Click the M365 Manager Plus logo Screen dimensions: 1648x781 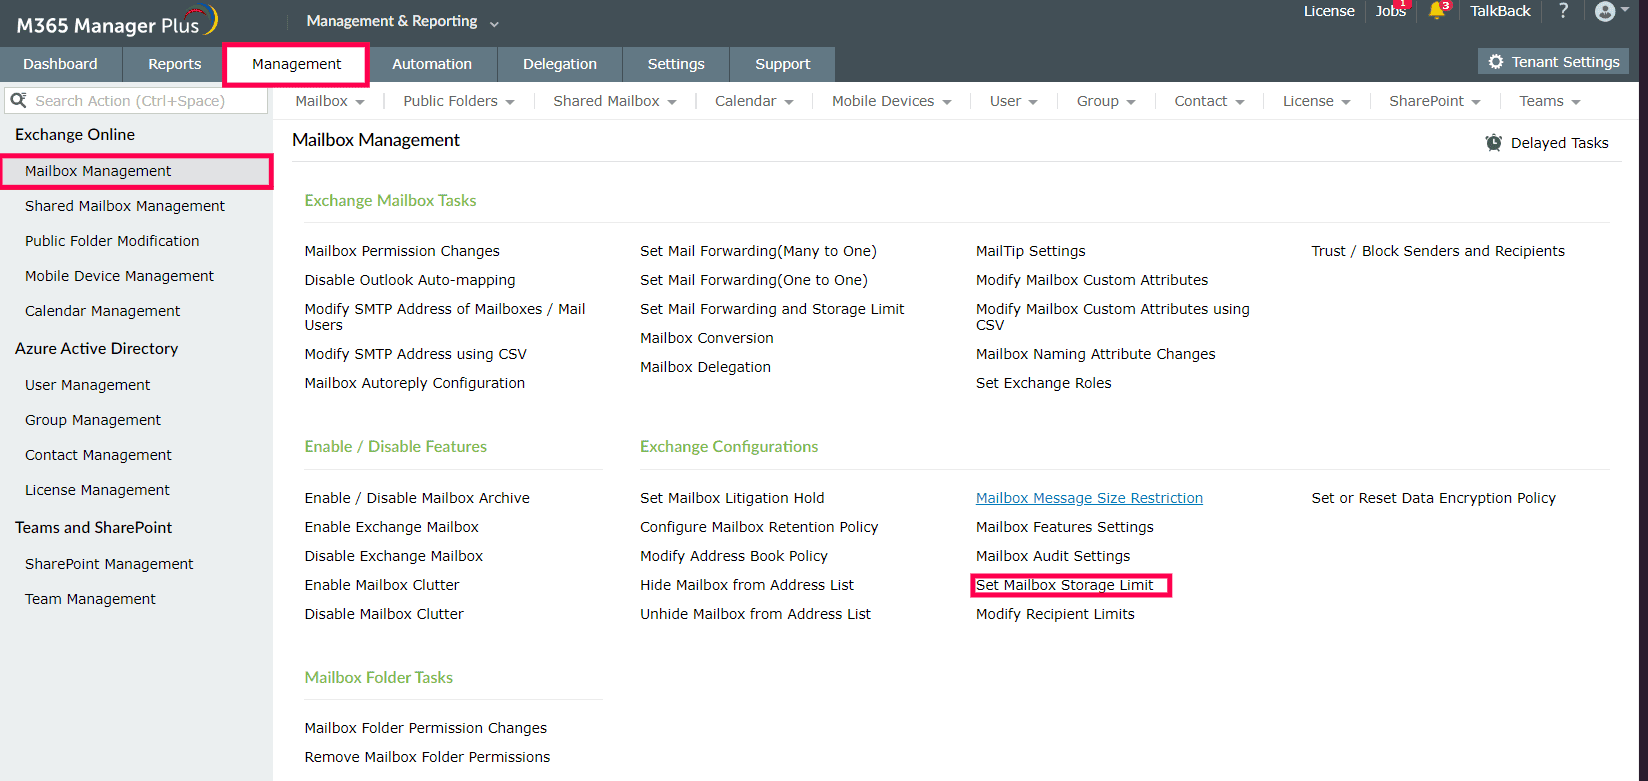tap(117, 23)
